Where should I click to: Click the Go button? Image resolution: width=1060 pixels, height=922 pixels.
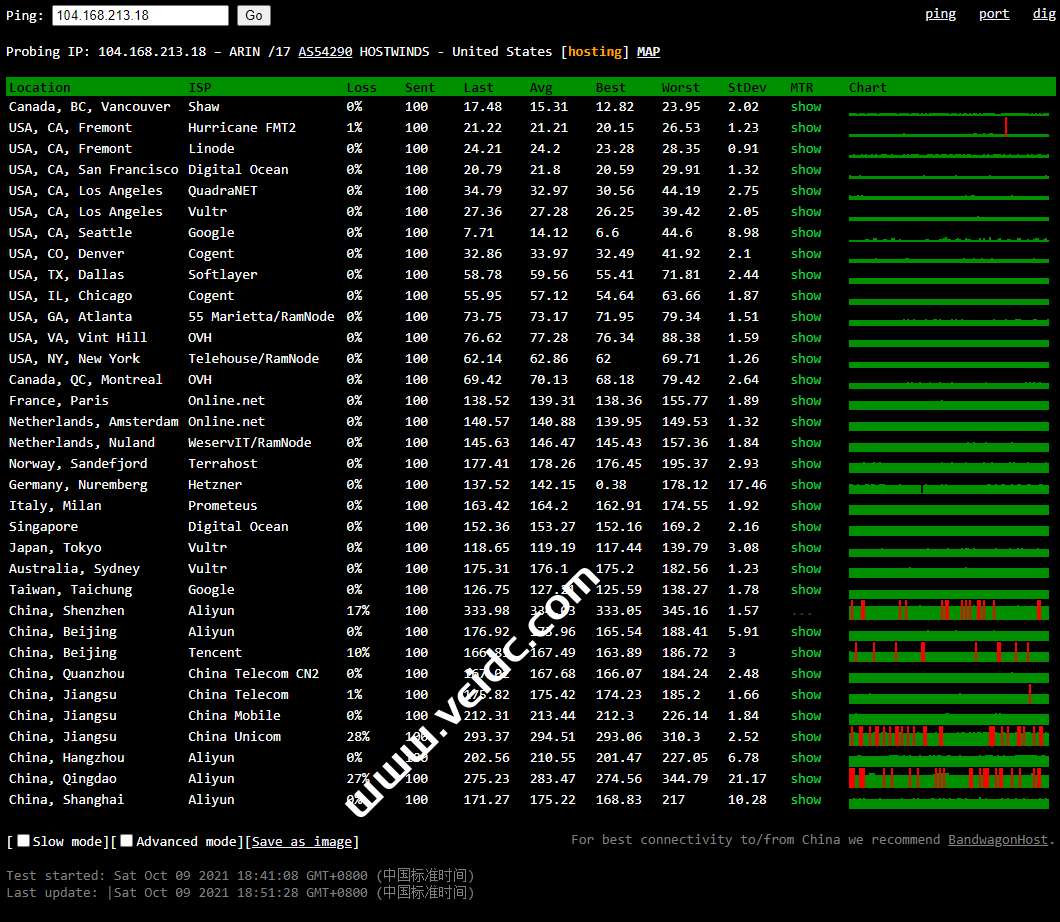click(x=254, y=15)
